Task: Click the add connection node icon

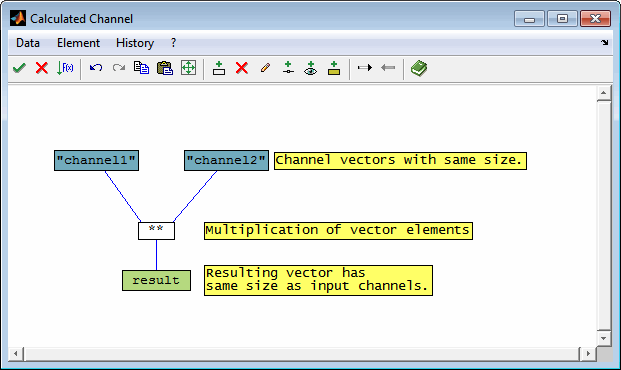Action: tap(288, 68)
